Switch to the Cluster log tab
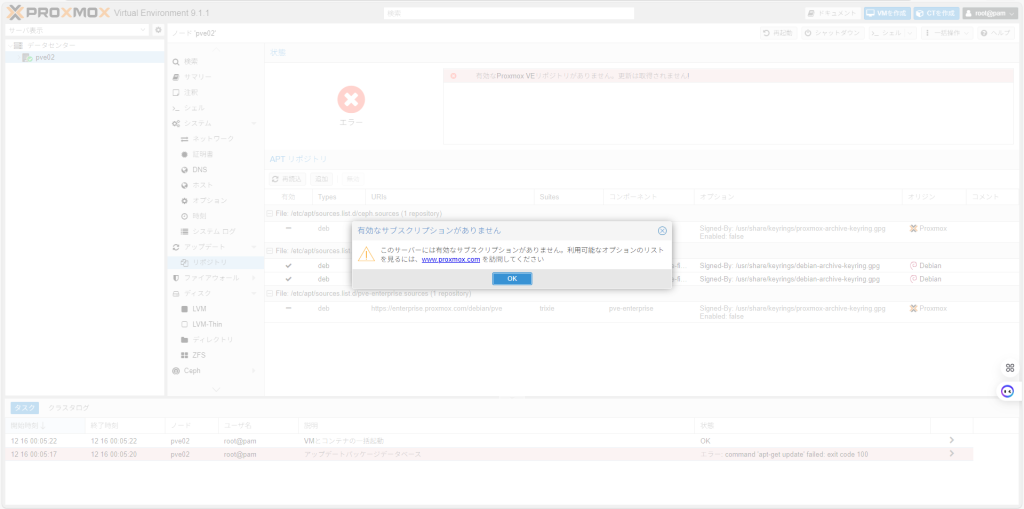 pos(70,407)
